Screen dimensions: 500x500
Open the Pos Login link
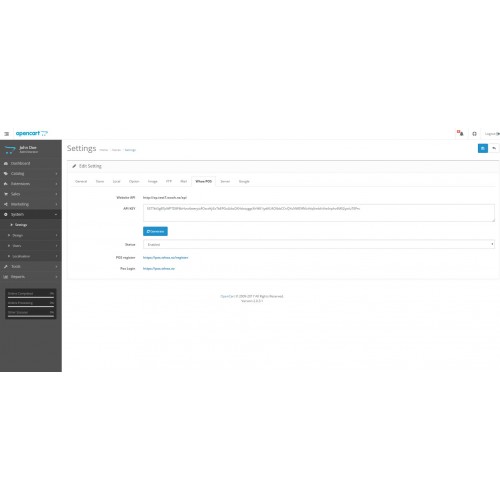coord(159,269)
